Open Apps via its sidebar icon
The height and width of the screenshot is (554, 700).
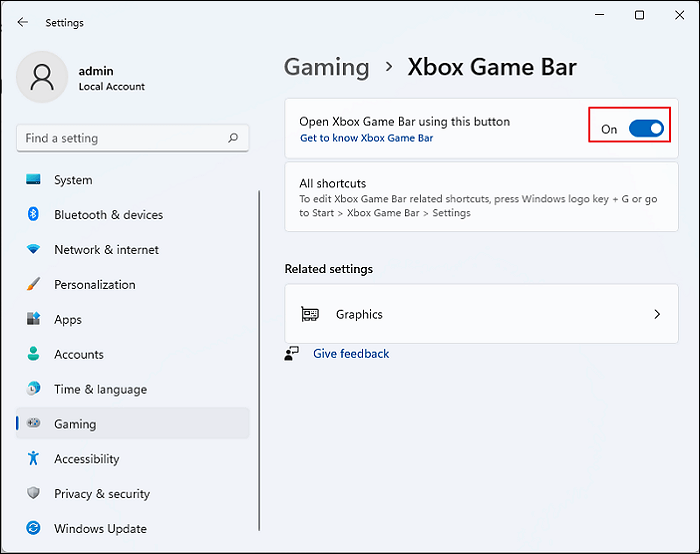[x=33, y=320]
